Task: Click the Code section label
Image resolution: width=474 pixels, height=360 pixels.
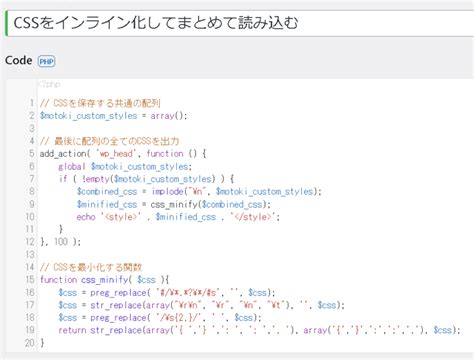Action: 19,61
